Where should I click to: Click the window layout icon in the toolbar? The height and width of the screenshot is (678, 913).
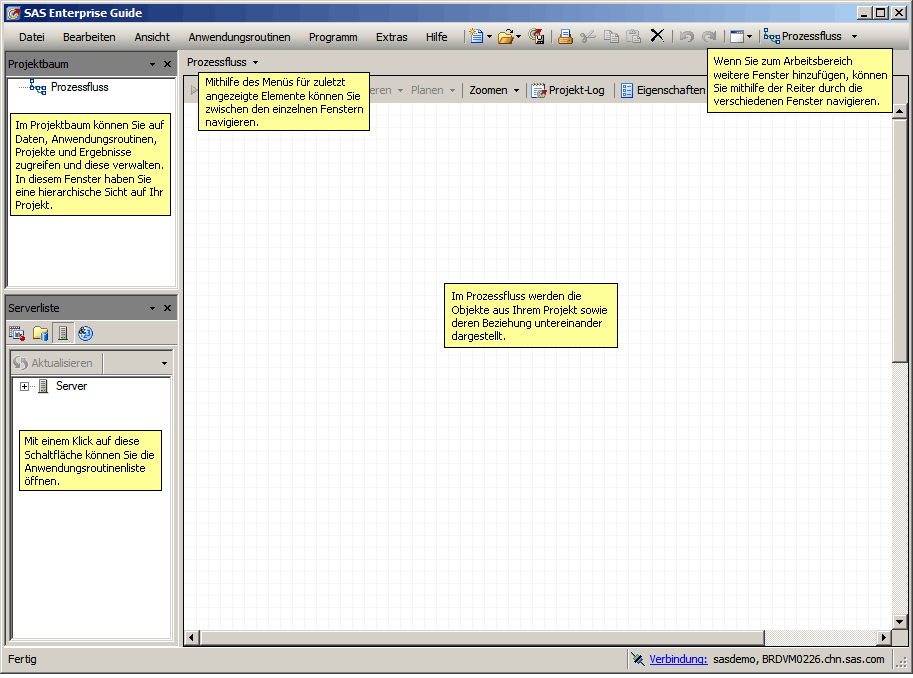[x=737, y=37]
